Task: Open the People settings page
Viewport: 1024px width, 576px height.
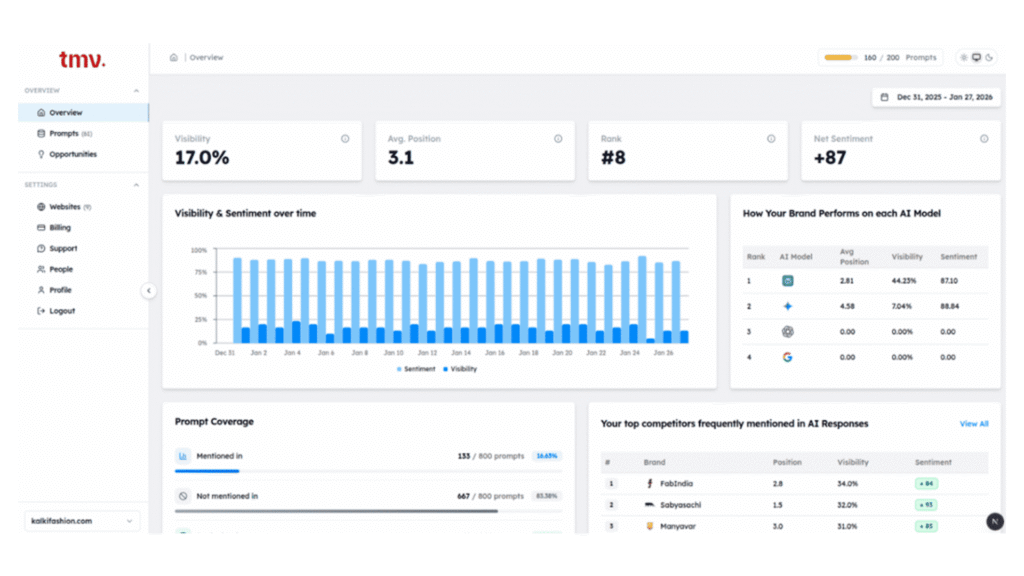Action: click(83, 269)
